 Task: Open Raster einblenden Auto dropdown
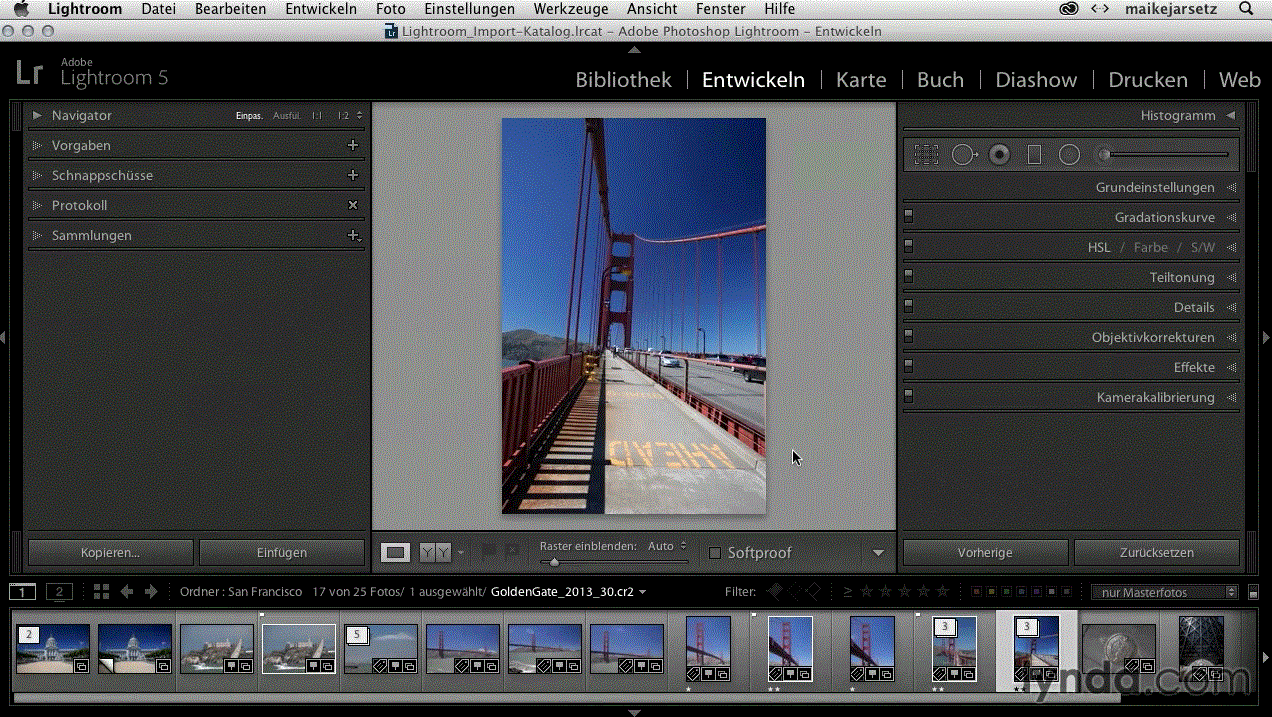[x=667, y=546]
